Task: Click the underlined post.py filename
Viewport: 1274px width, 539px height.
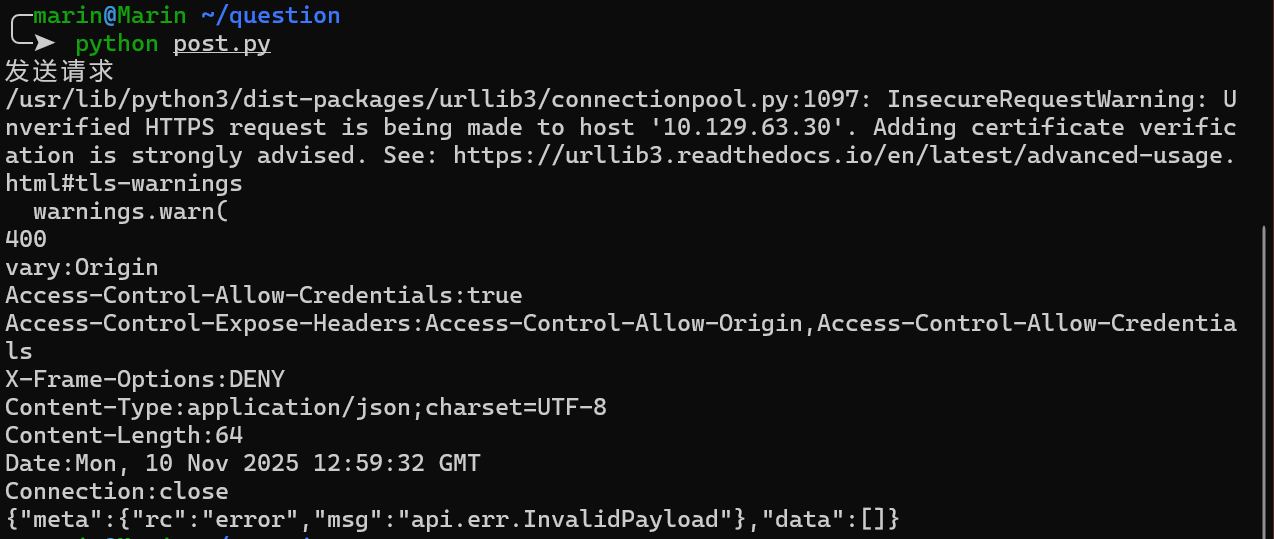Action: click(222, 44)
